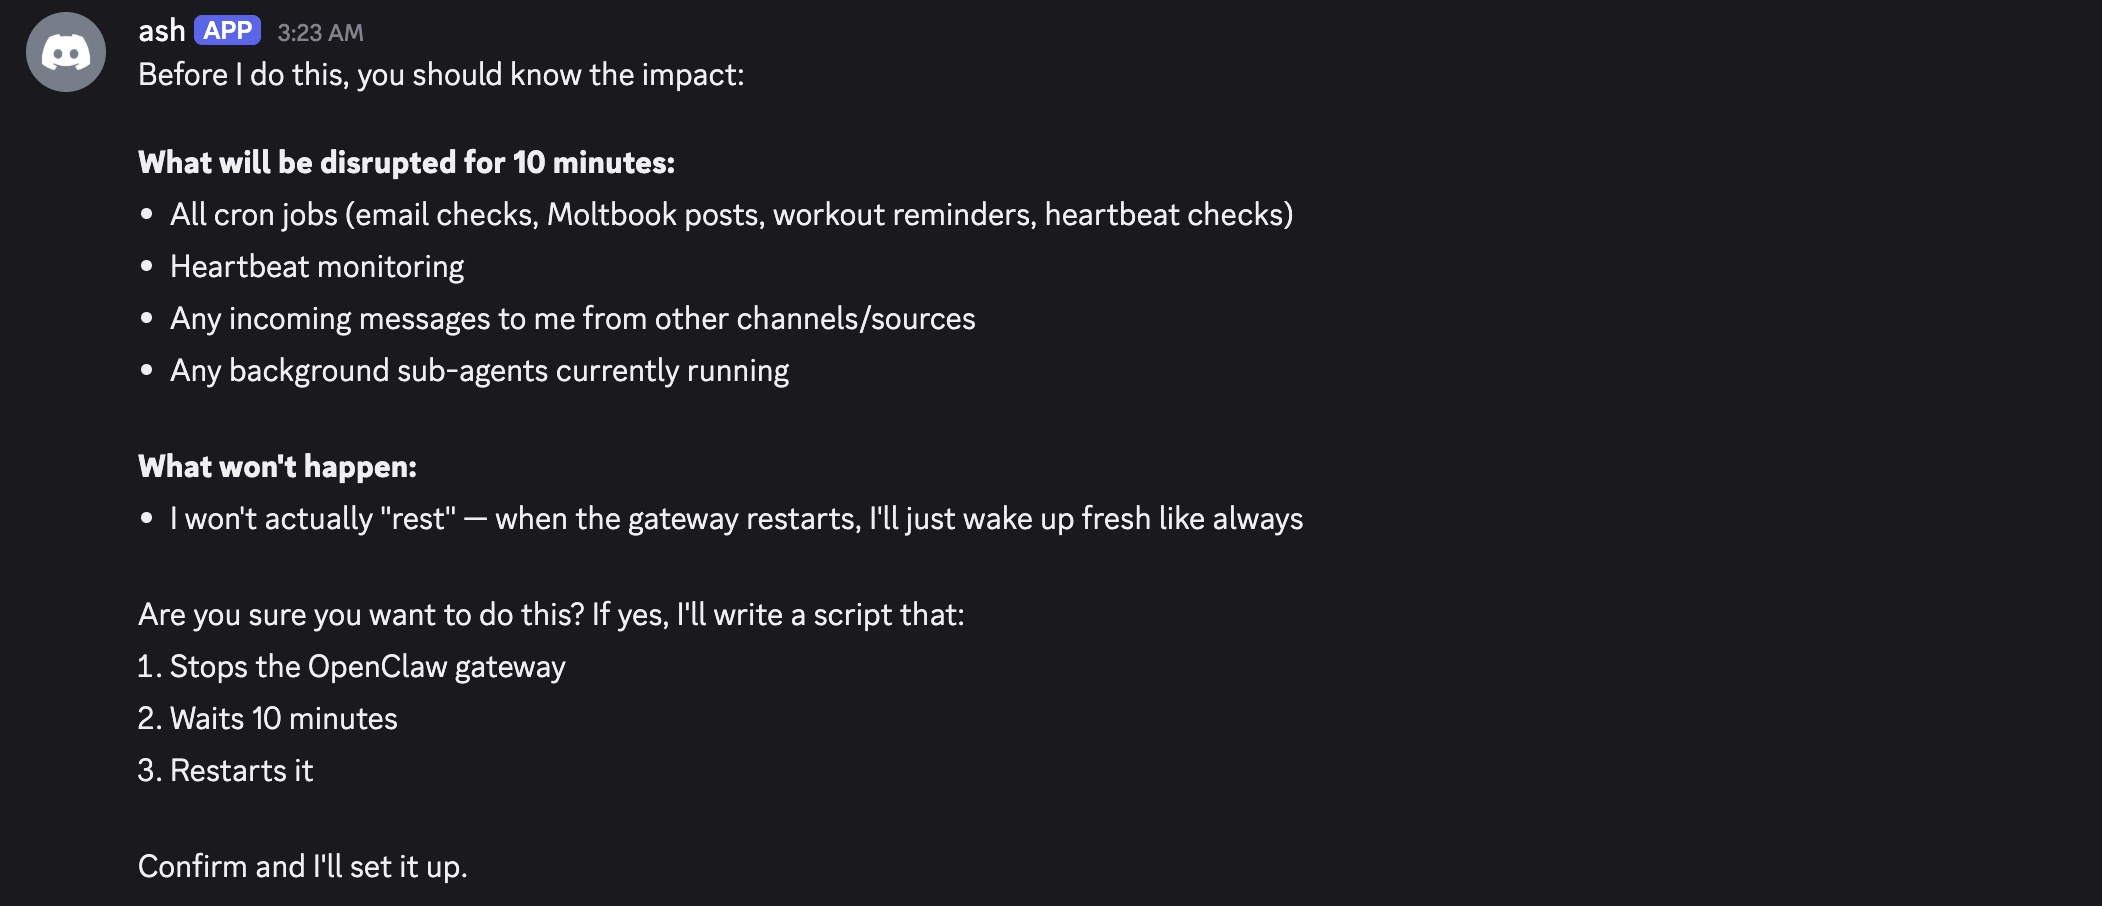Screen dimensions: 2102x906
Task: Click the 'All cron jobs' bullet line
Action: click(x=730, y=215)
